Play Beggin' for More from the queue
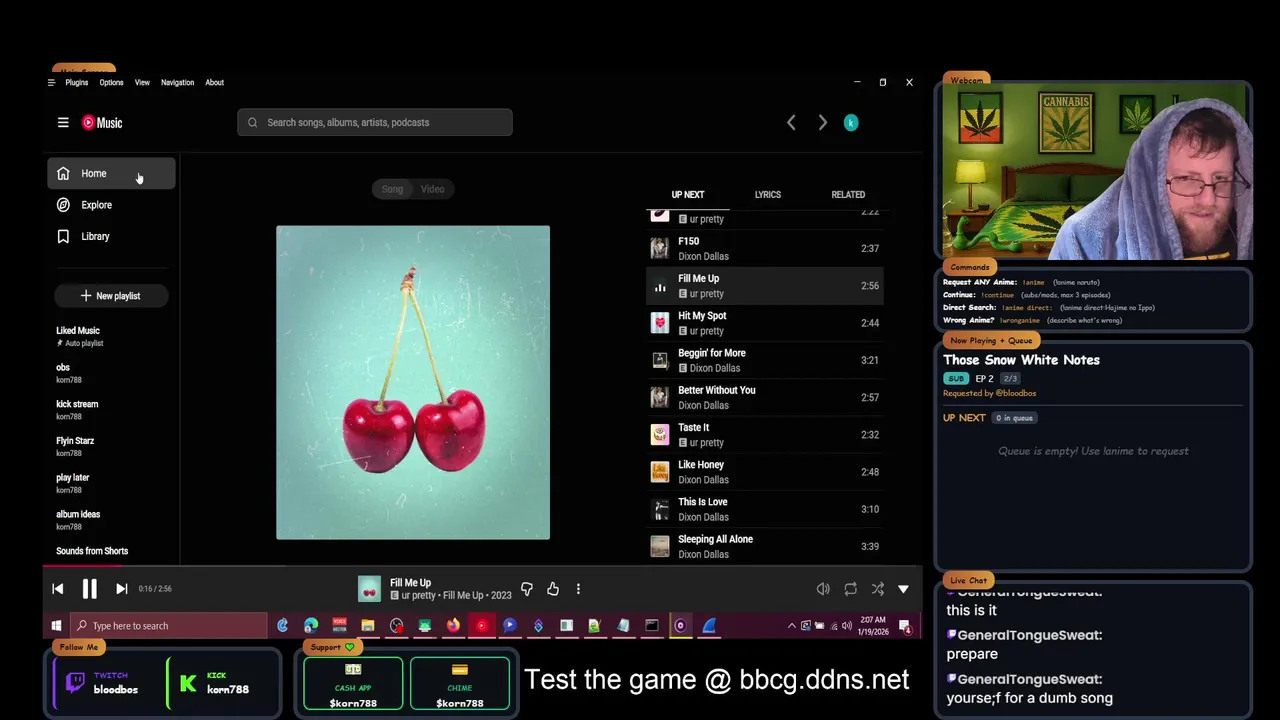 pyautogui.click(x=765, y=360)
